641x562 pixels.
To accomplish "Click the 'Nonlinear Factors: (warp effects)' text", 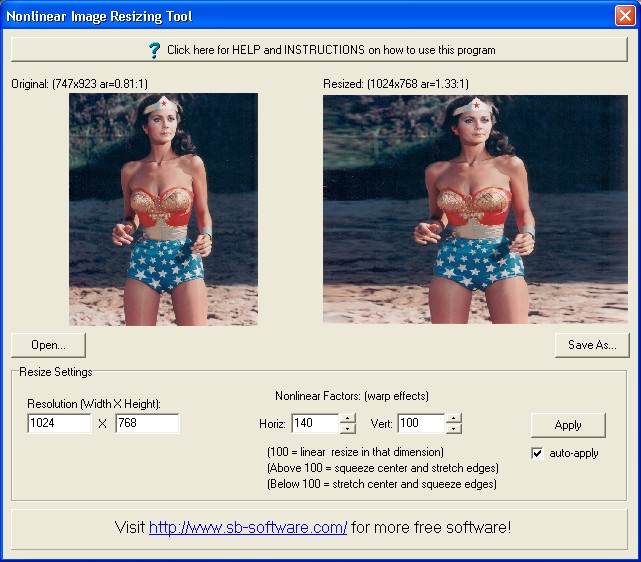I will [x=352, y=396].
